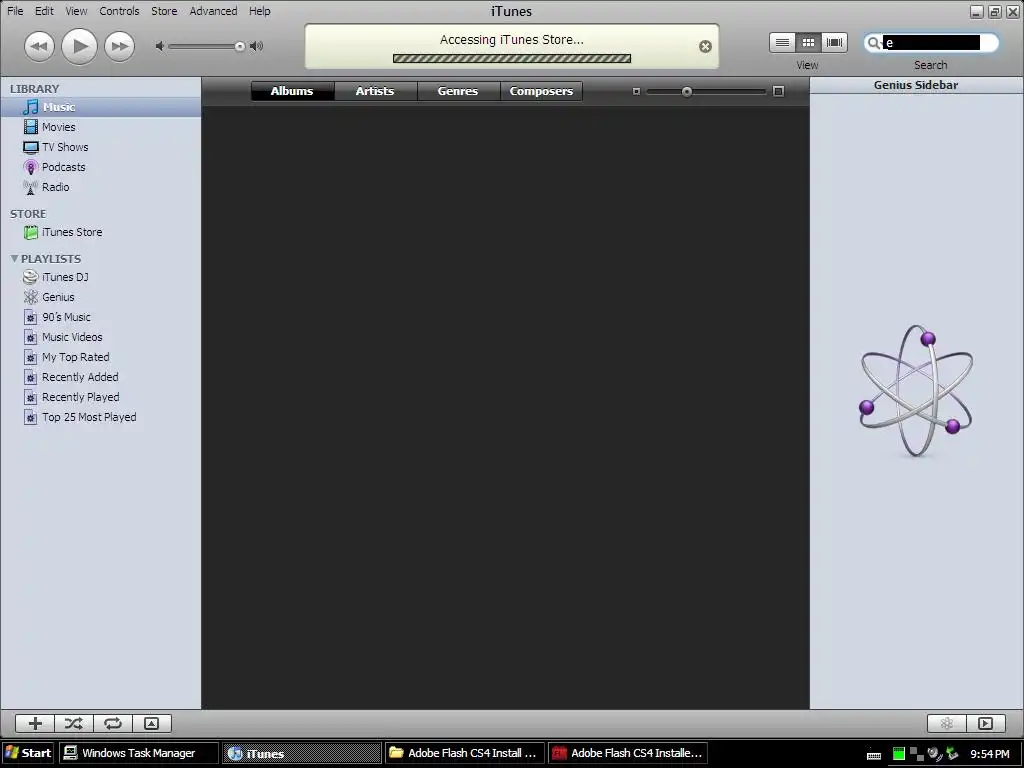Screen dimensions: 1024x768
Task: Click the album artwork size slider knob
Action: coord(686,91)
